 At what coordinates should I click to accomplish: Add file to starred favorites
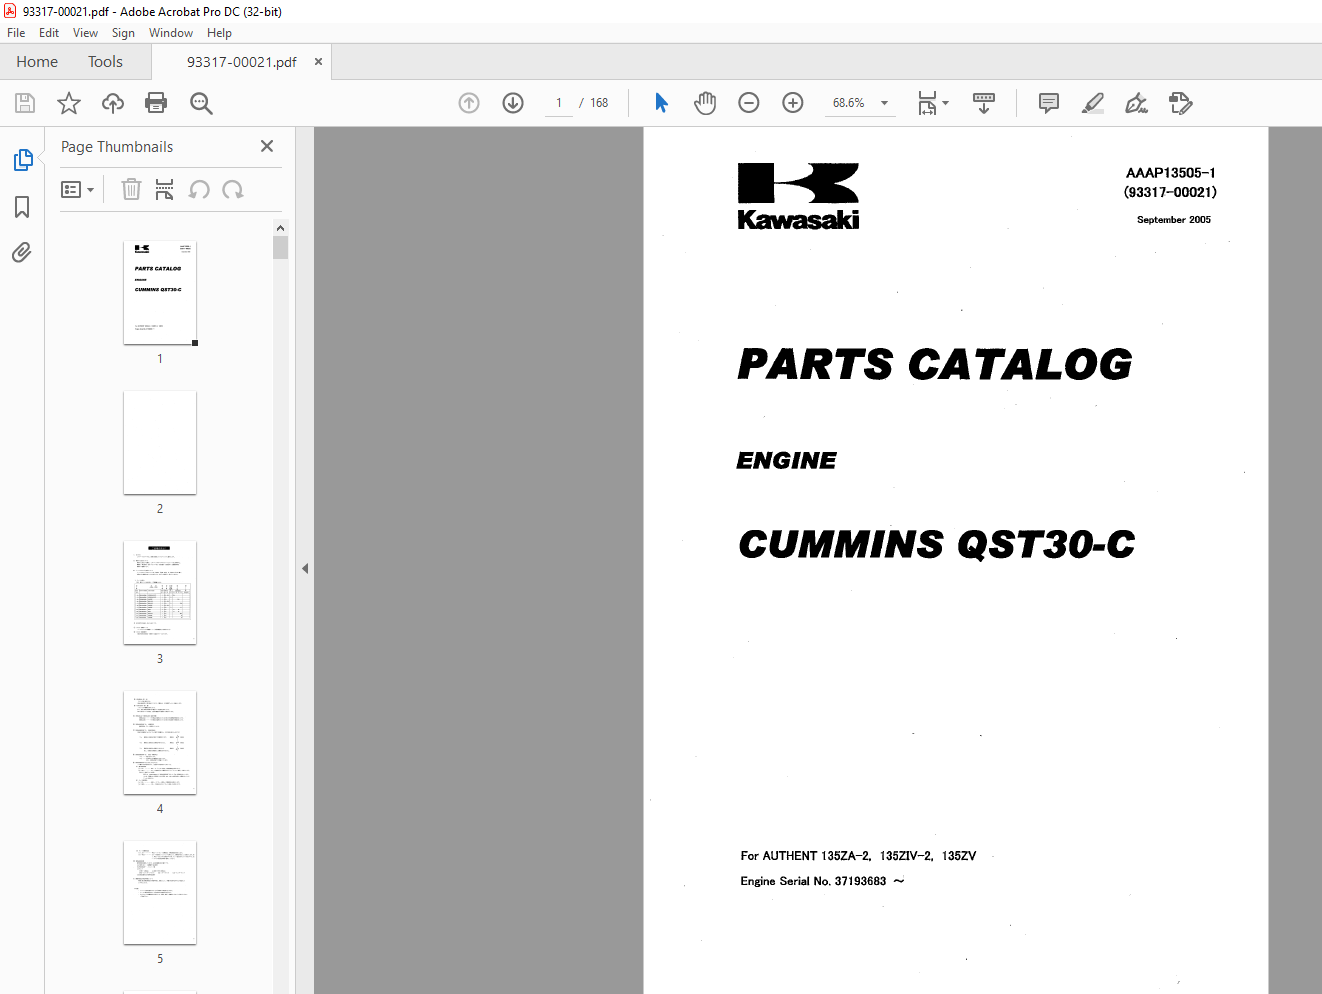tap(69, 103)
